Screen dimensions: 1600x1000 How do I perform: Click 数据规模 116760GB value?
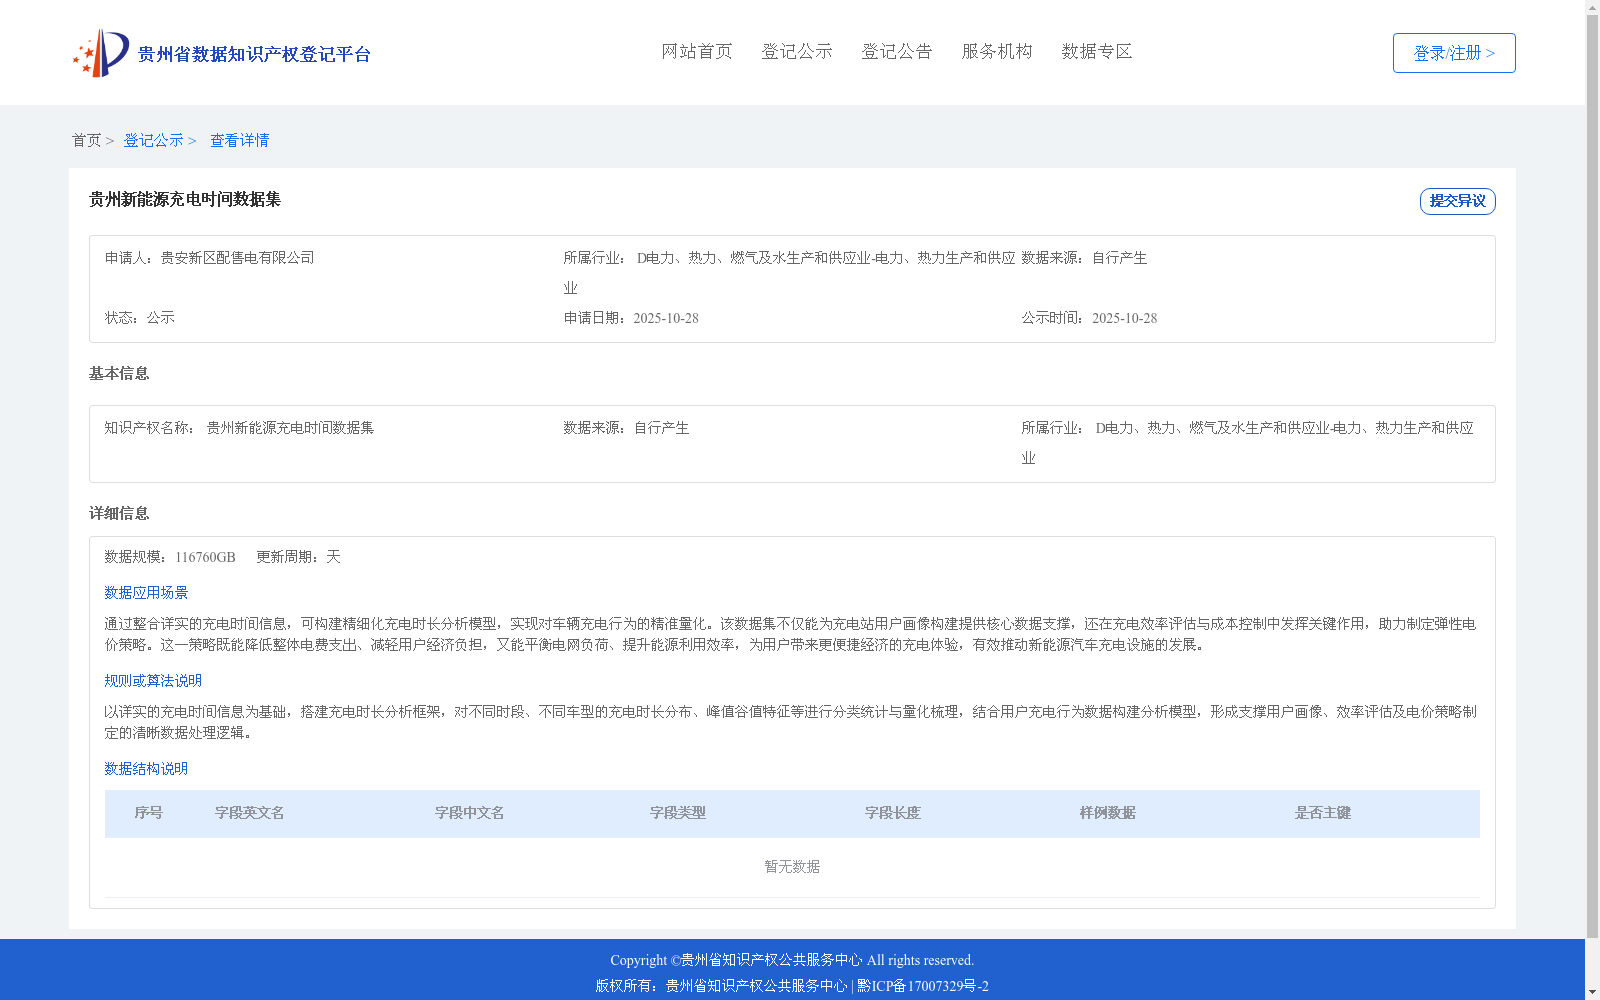pos(205,557)
